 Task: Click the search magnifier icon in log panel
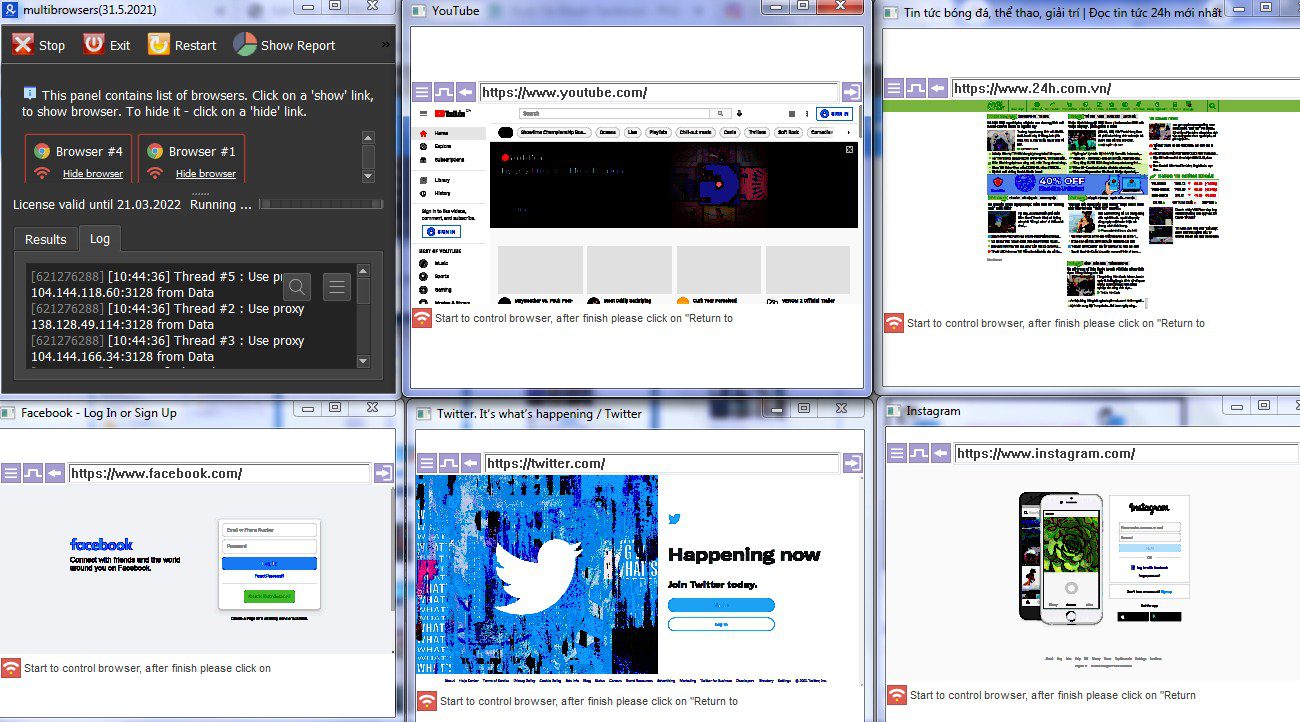click(297, 287)
